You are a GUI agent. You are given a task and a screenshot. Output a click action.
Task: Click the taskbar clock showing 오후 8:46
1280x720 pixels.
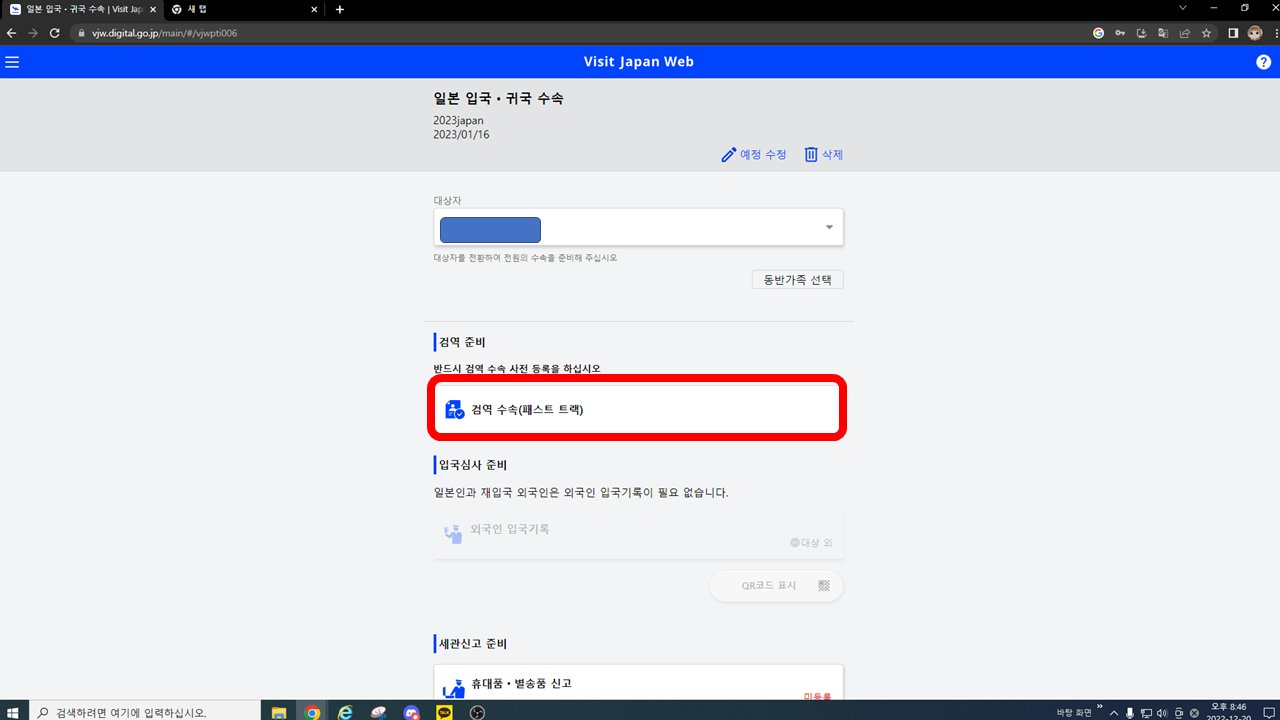pyautogui.click(x=1228, y=712)
